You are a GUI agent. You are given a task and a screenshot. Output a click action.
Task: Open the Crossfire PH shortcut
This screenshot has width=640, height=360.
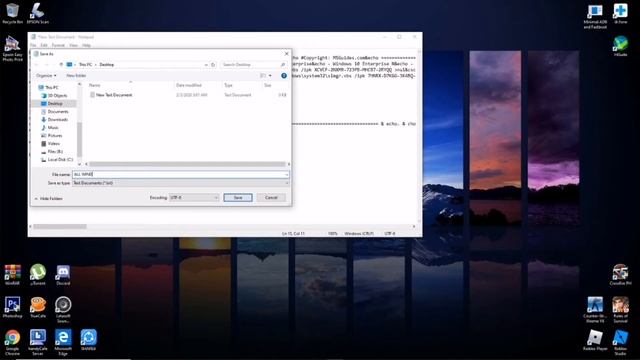coord(620,274)
